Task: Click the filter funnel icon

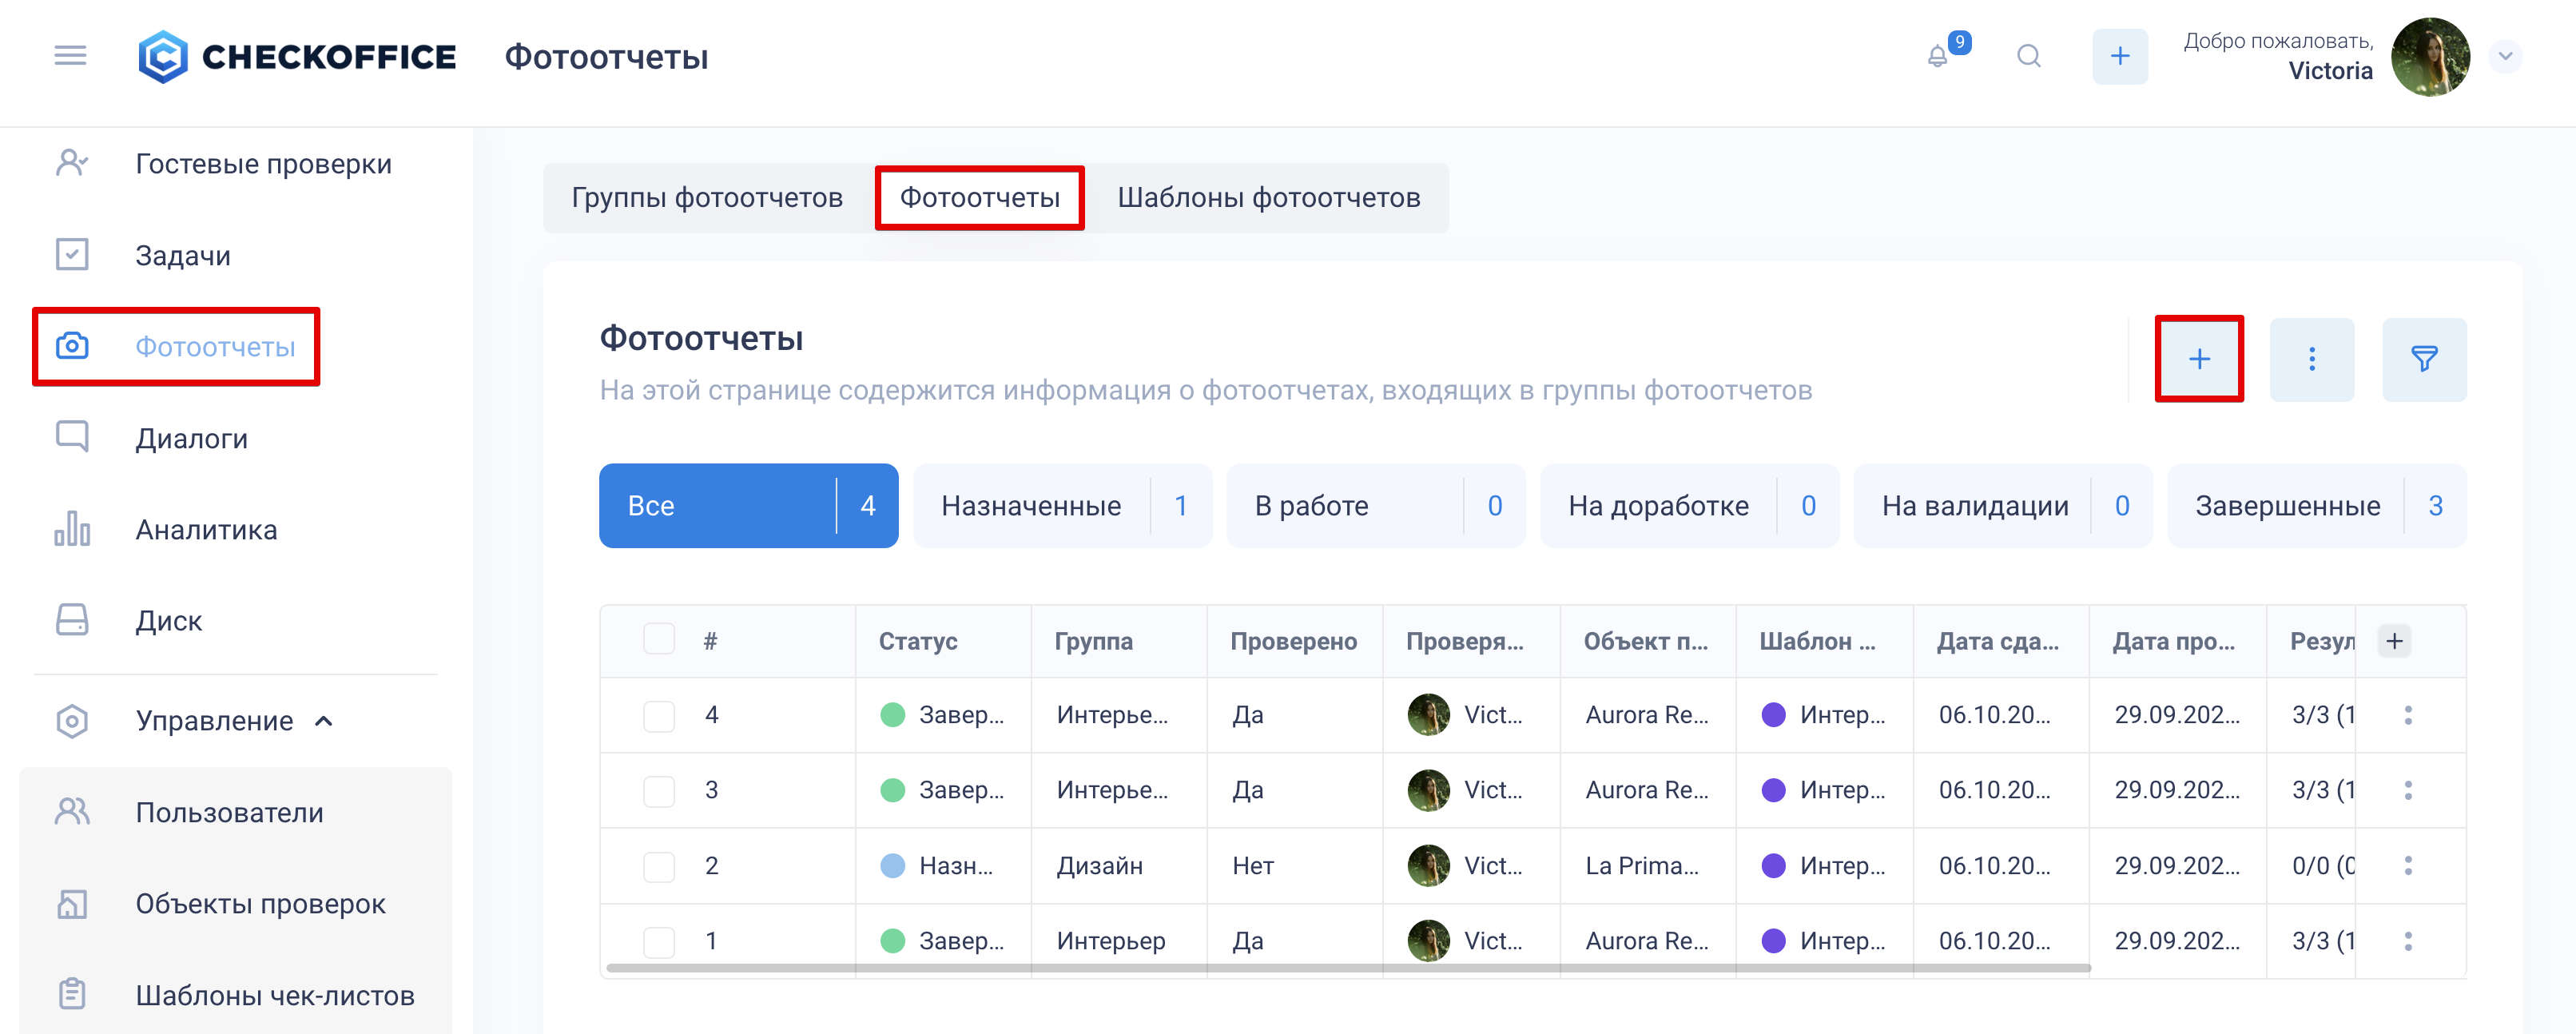Action: tap(2423, 359)
